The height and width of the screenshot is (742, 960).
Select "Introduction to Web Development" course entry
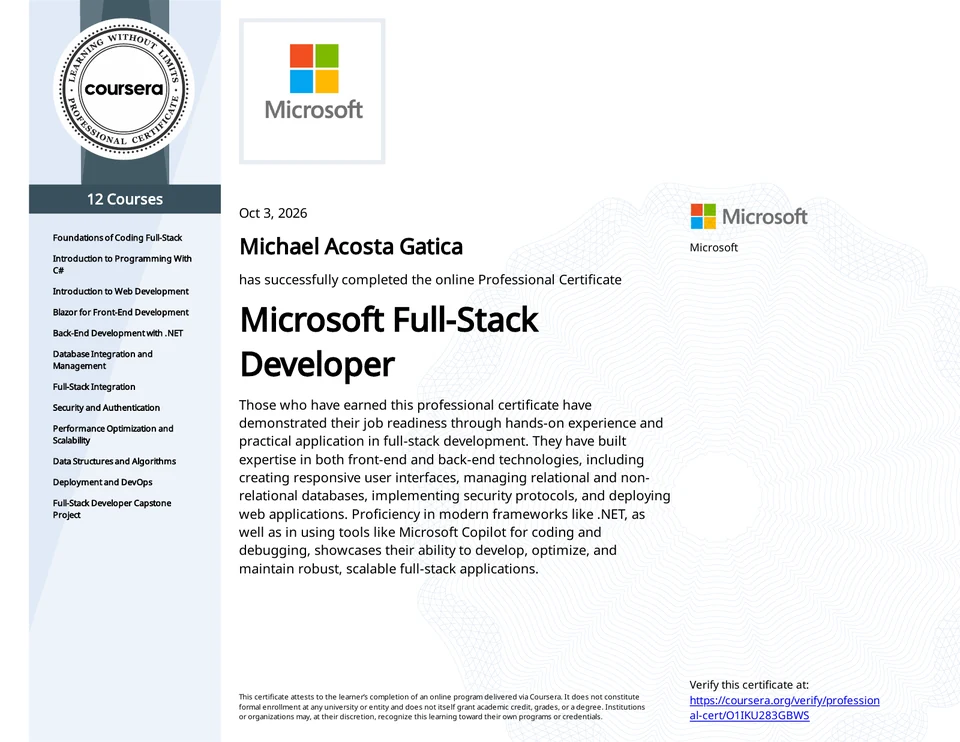[121, 291]
